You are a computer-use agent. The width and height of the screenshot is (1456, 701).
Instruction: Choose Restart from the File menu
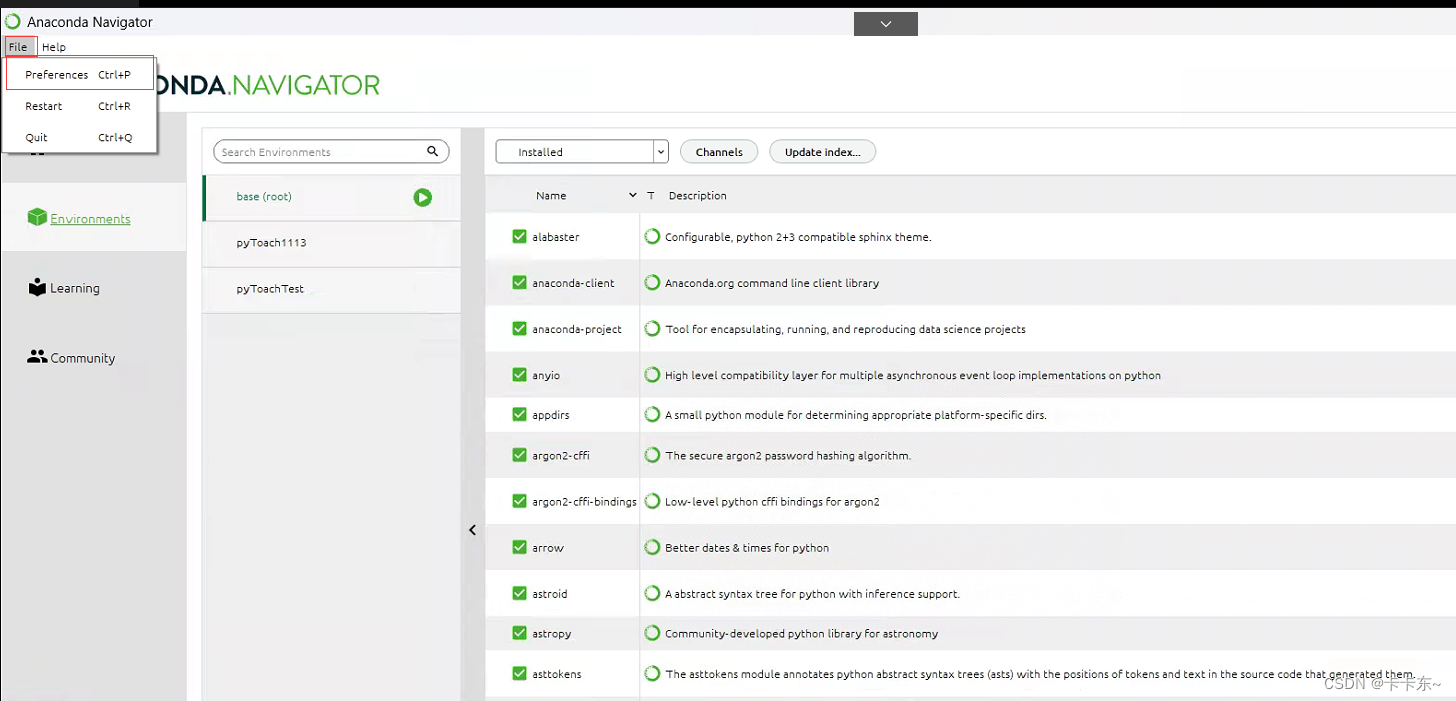pyautogui.click(x=79, y=106)
